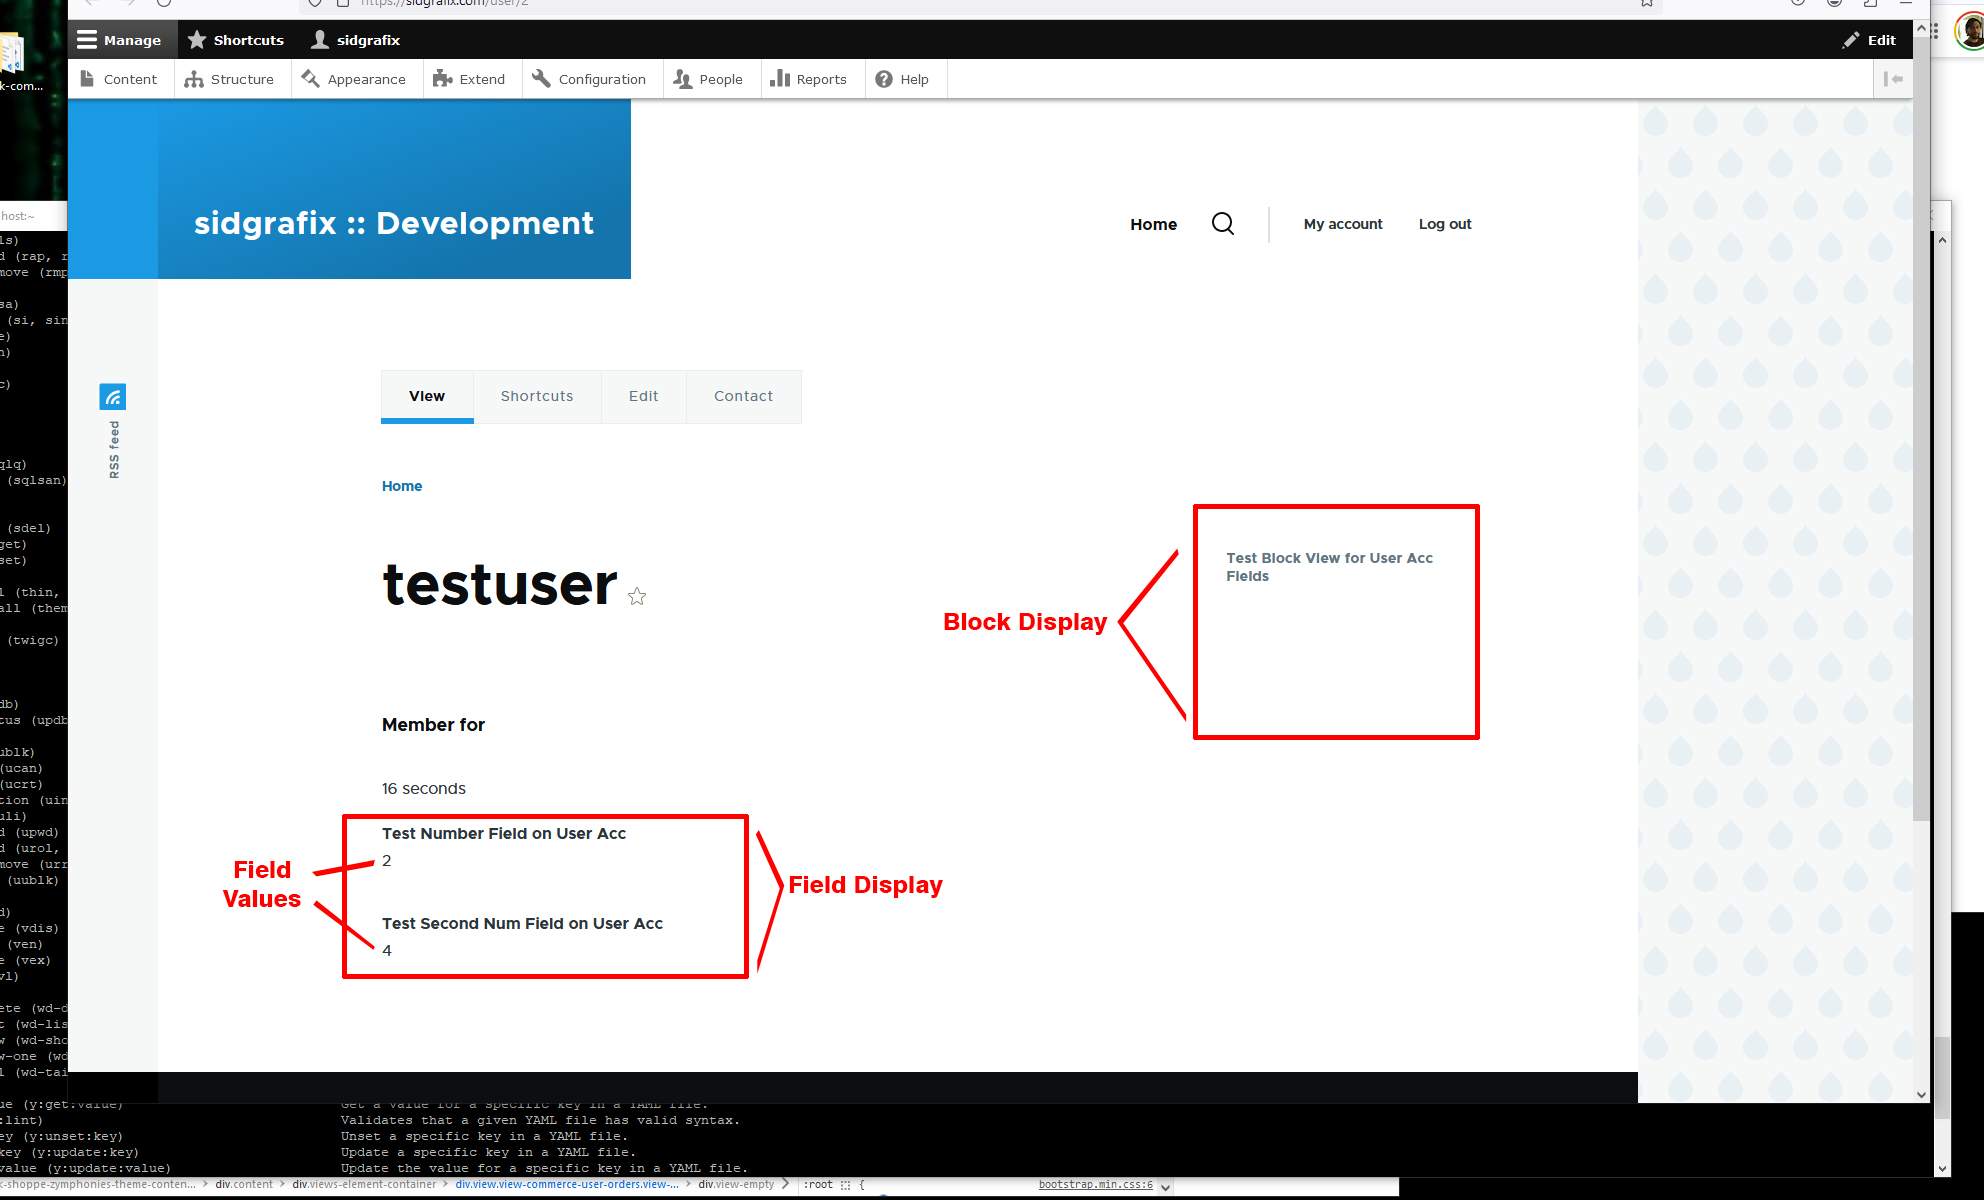Viewport: 1984px width, 1200px height.
Task: Switch to the Edit tab on profile
Action: click(643, 396)
